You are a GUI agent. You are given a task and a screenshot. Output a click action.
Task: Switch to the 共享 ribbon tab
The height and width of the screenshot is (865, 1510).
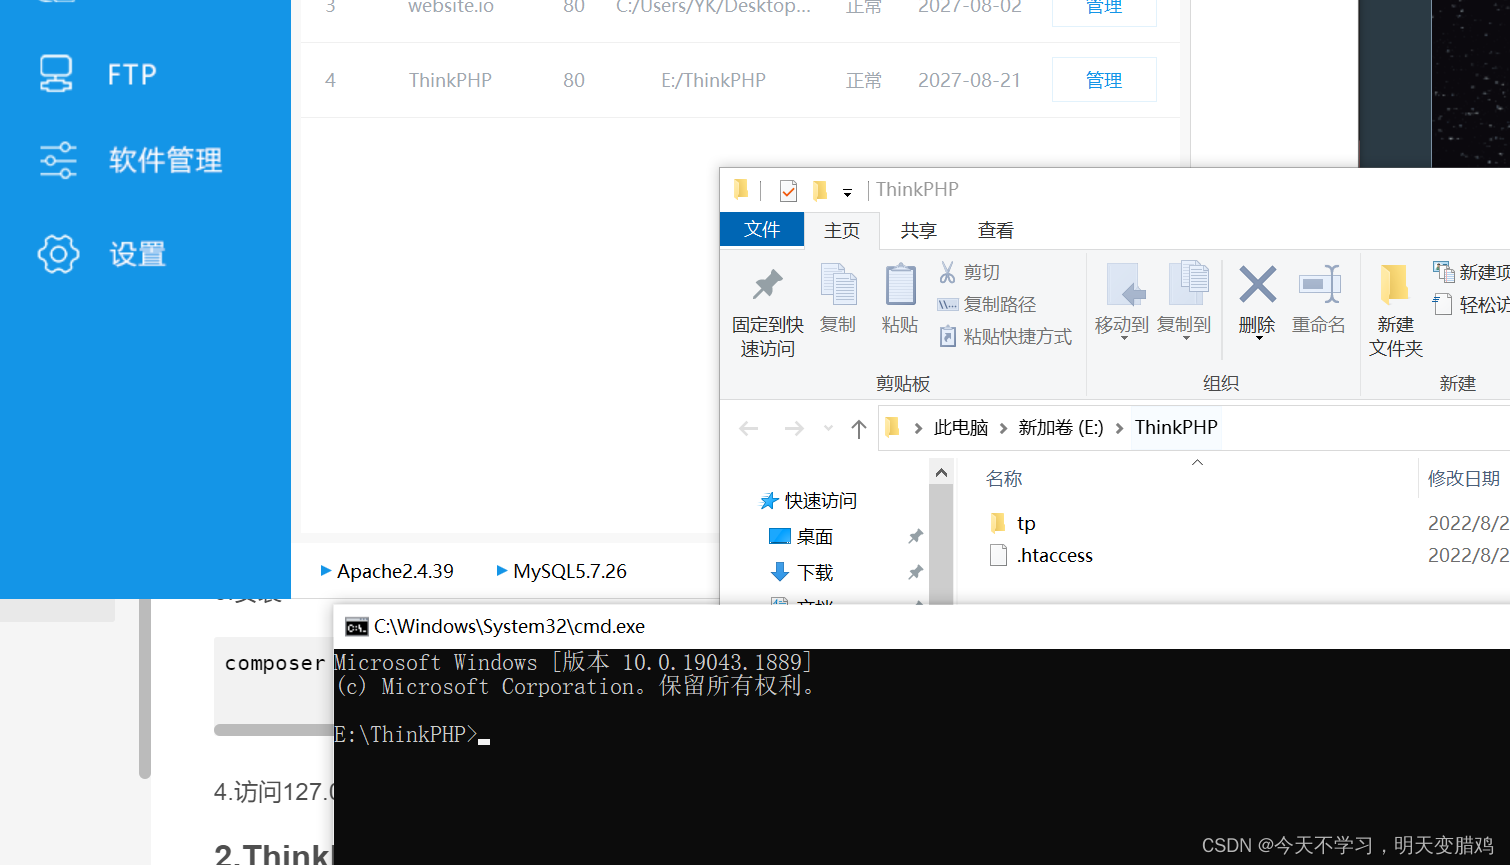pyautogui.click(x=918, y=231)
